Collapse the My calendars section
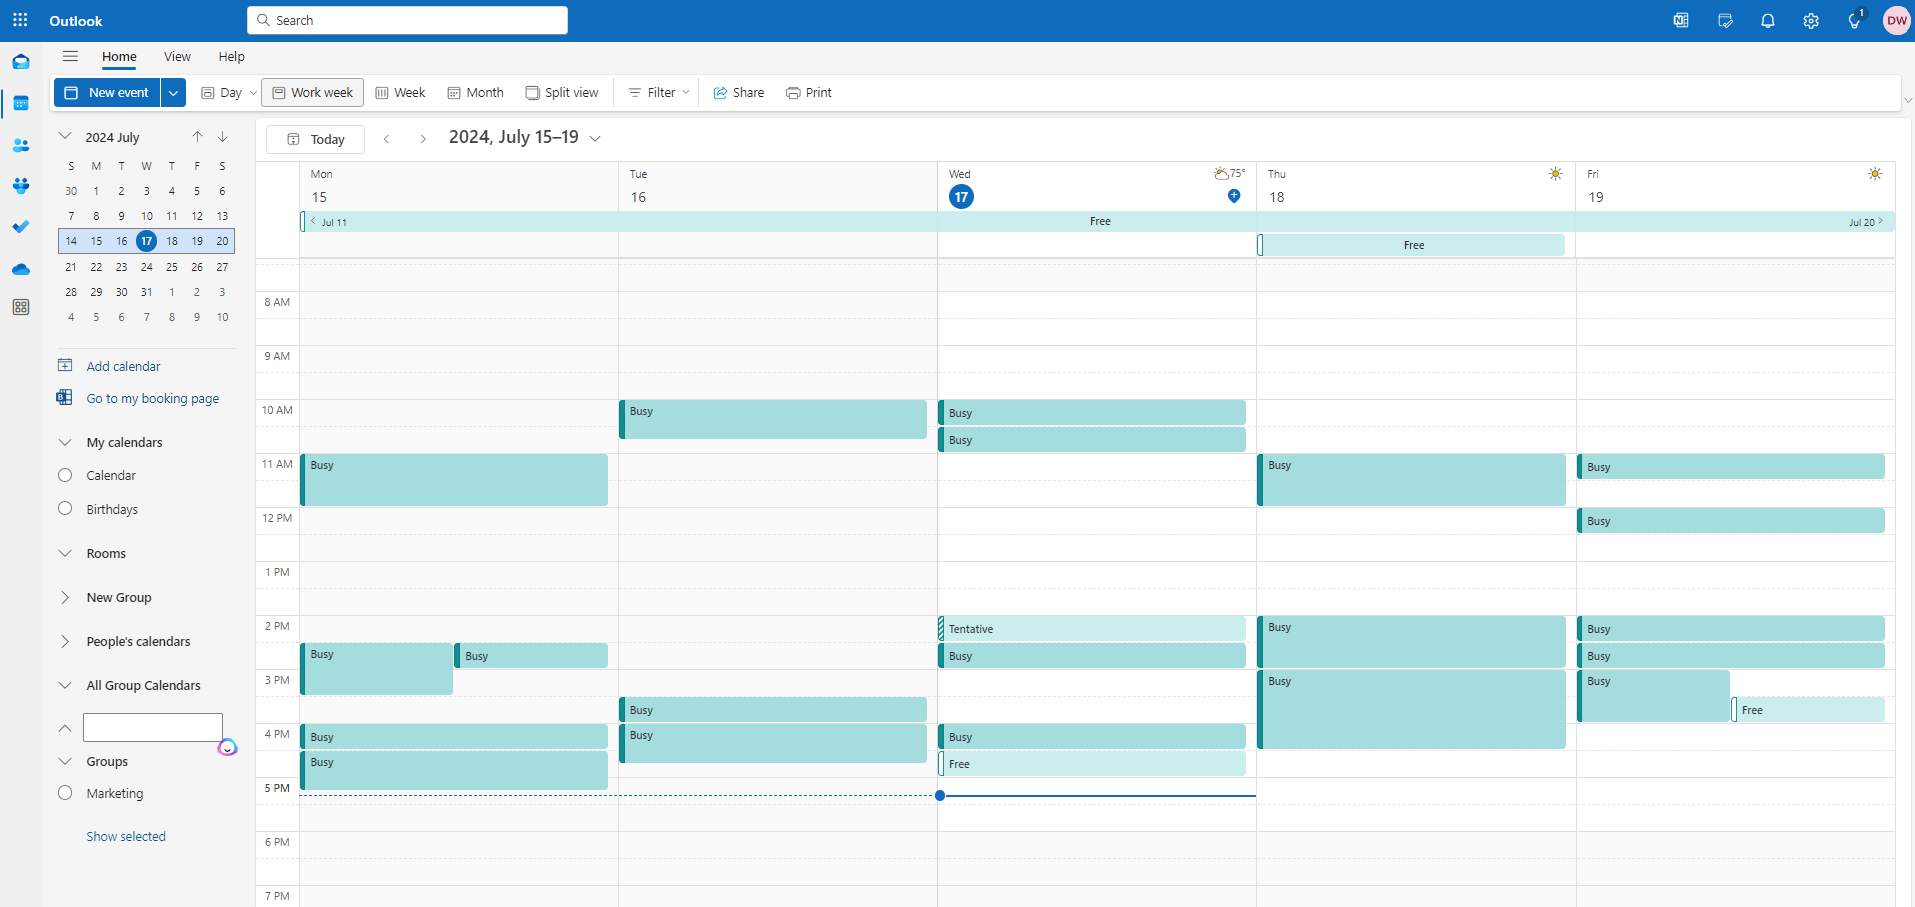 pos(65,441)
